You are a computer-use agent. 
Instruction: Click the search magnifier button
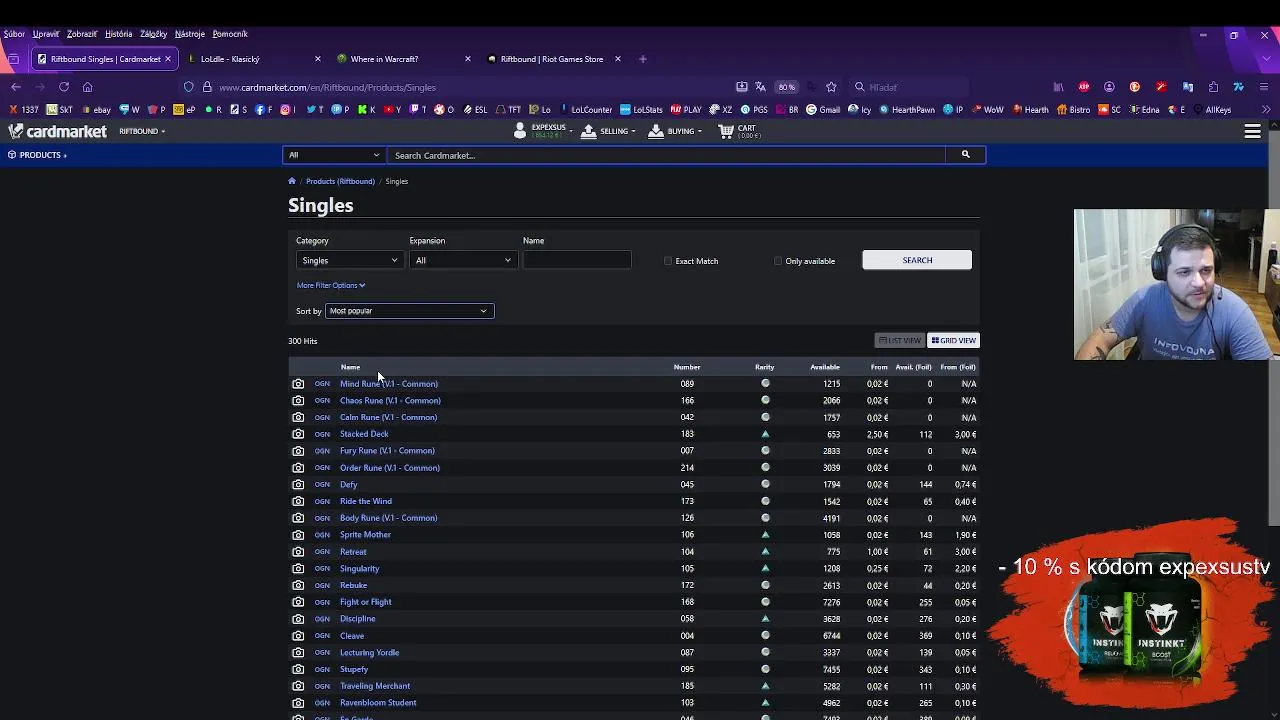(965, 155)
